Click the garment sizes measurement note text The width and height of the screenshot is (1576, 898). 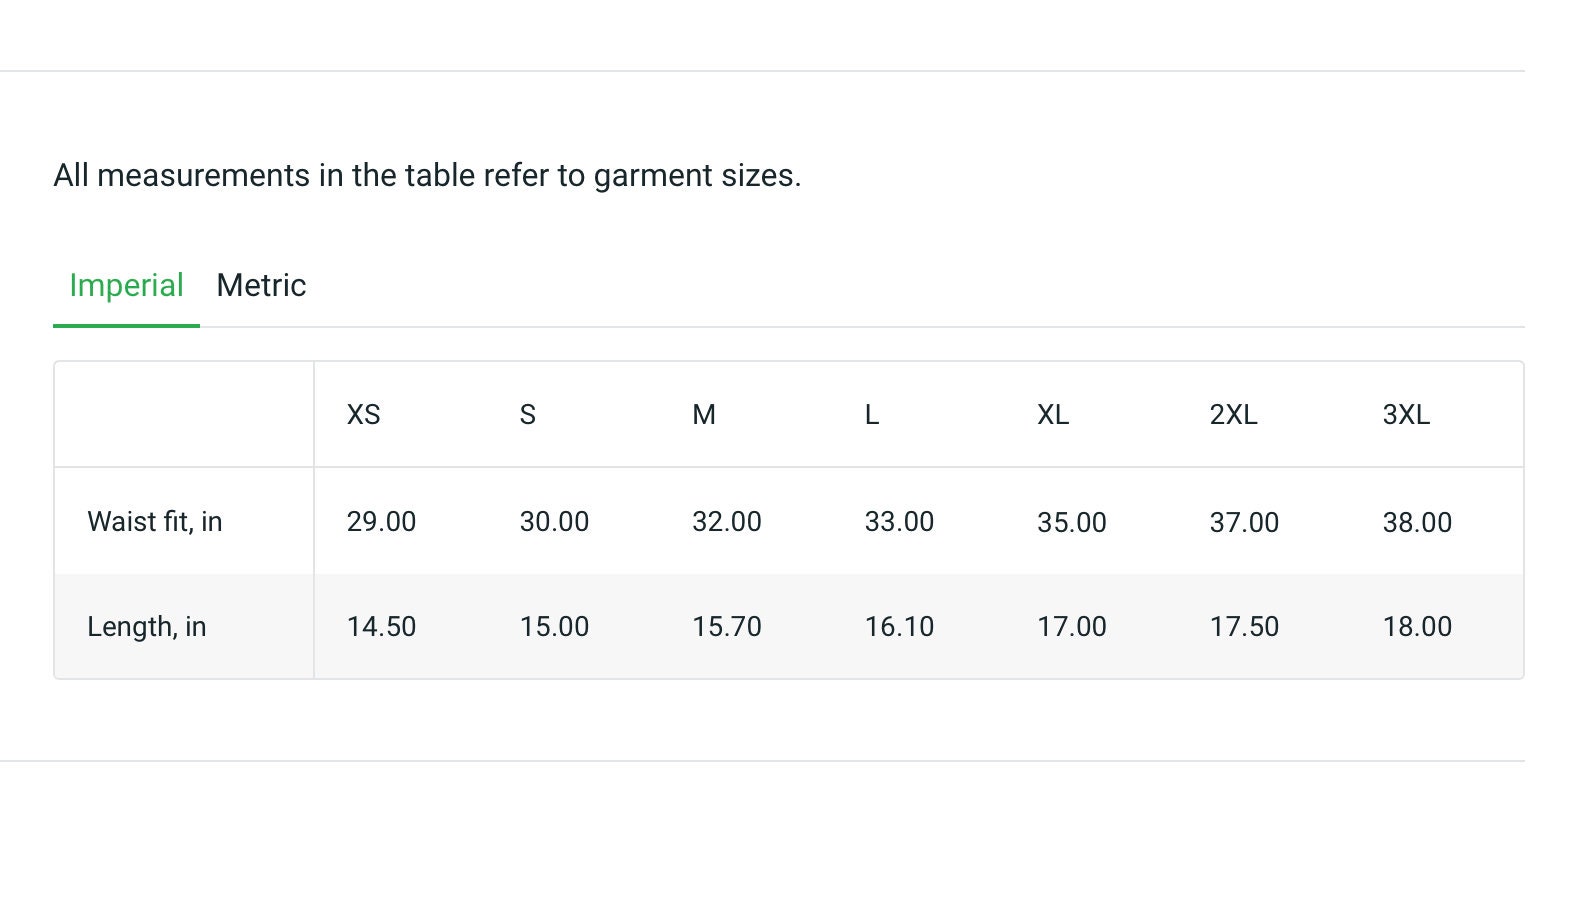(427, 176)
